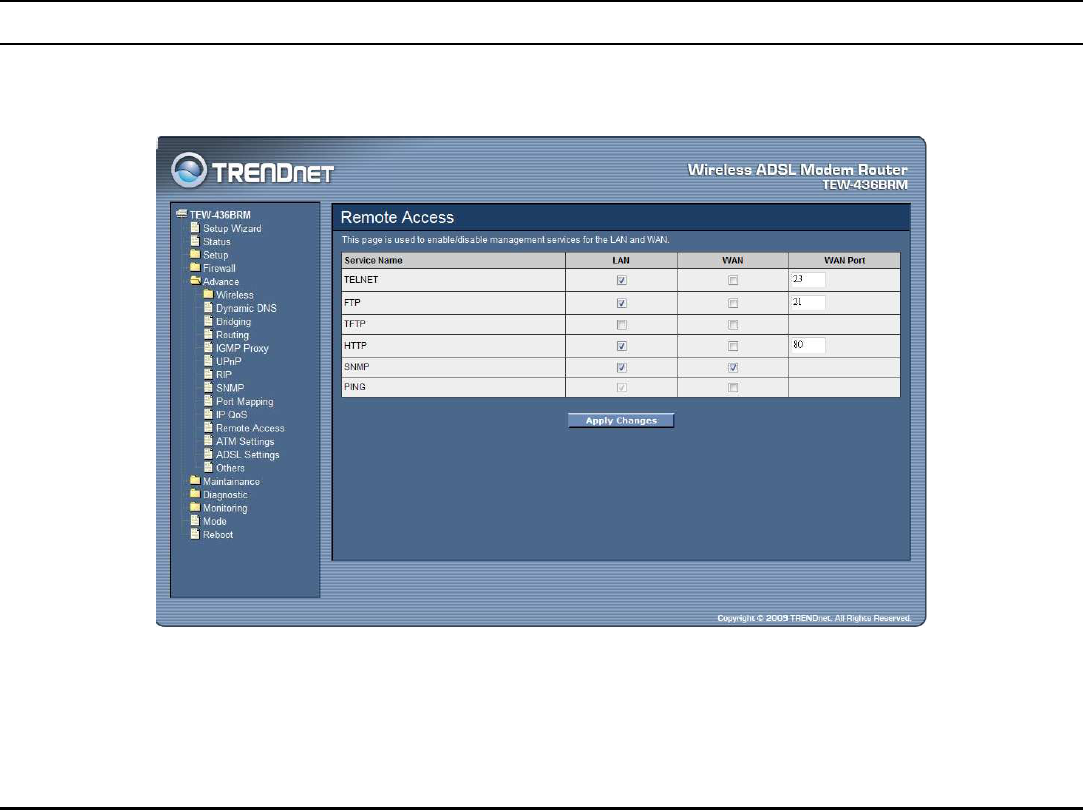Click the TELNET WAN port field
Viewport: 1083px width, 810px height.
[x=808, y=280]
